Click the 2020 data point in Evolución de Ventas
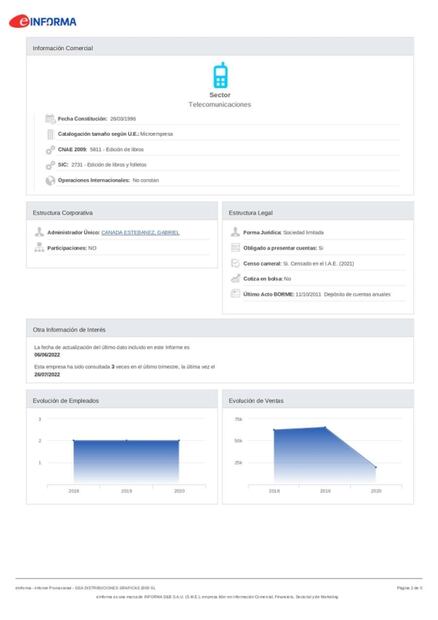The image size is (438, 620). [x=376, y=467]
